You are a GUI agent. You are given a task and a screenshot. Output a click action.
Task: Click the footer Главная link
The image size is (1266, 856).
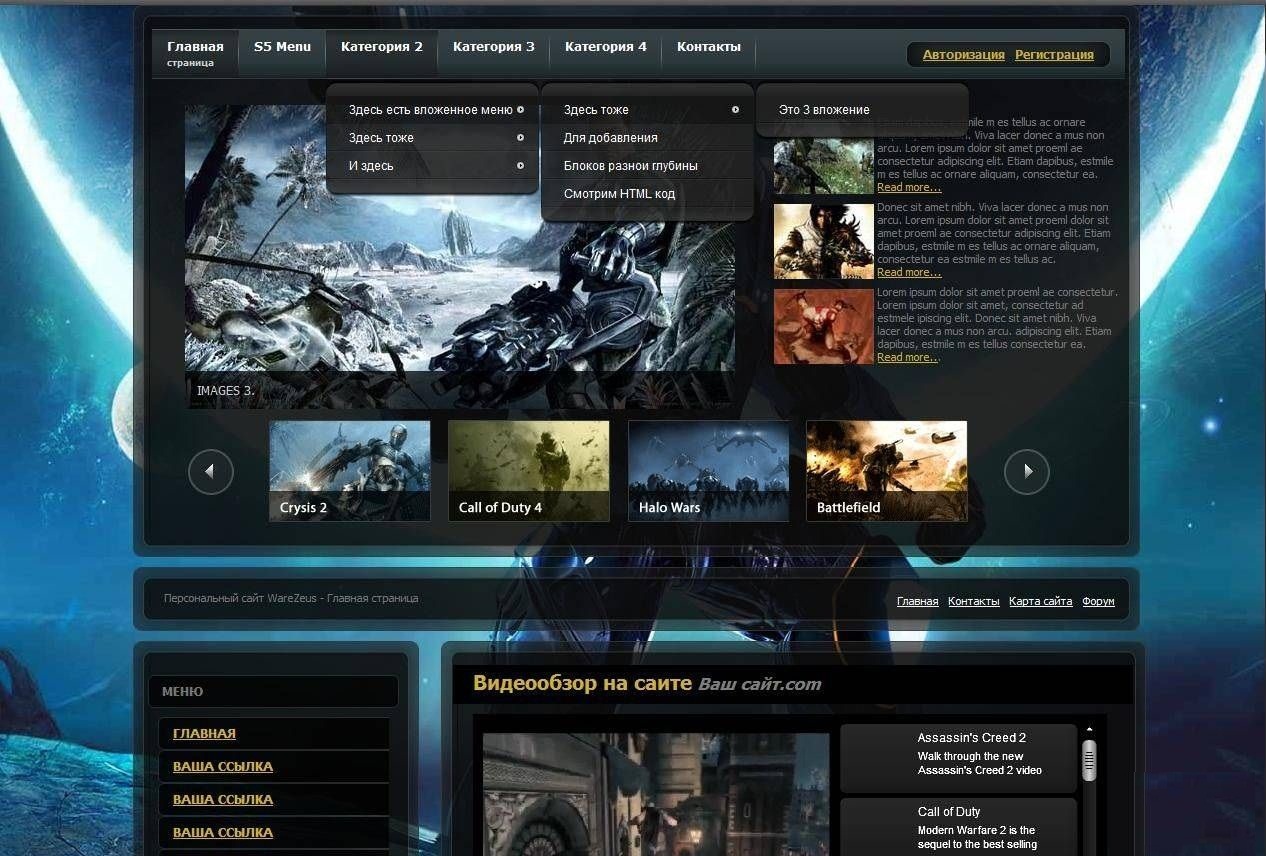click(917, 601)
